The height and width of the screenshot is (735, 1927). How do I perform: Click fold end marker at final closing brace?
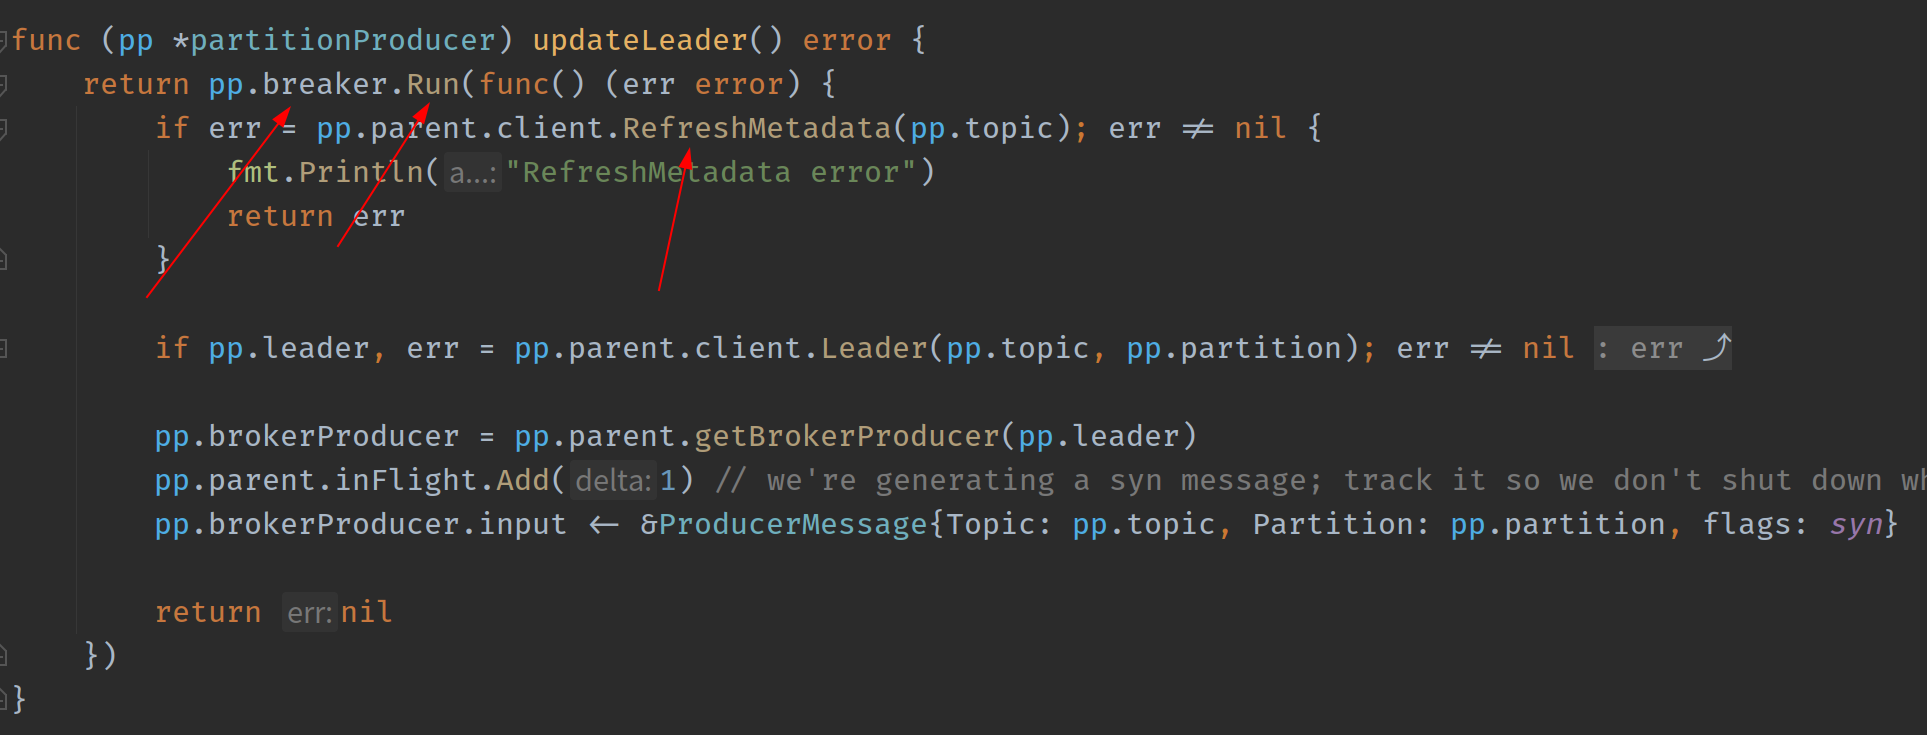pyautogui.click(x=4, y=699)
